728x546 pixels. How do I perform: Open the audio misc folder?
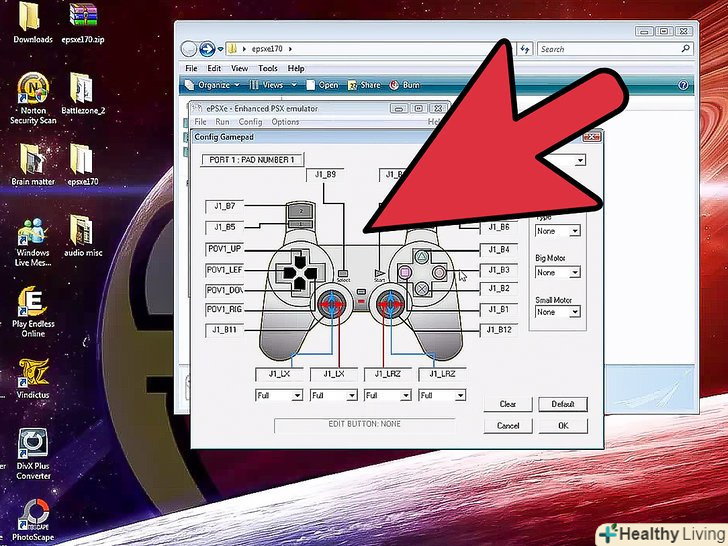(x=81, y=230)
